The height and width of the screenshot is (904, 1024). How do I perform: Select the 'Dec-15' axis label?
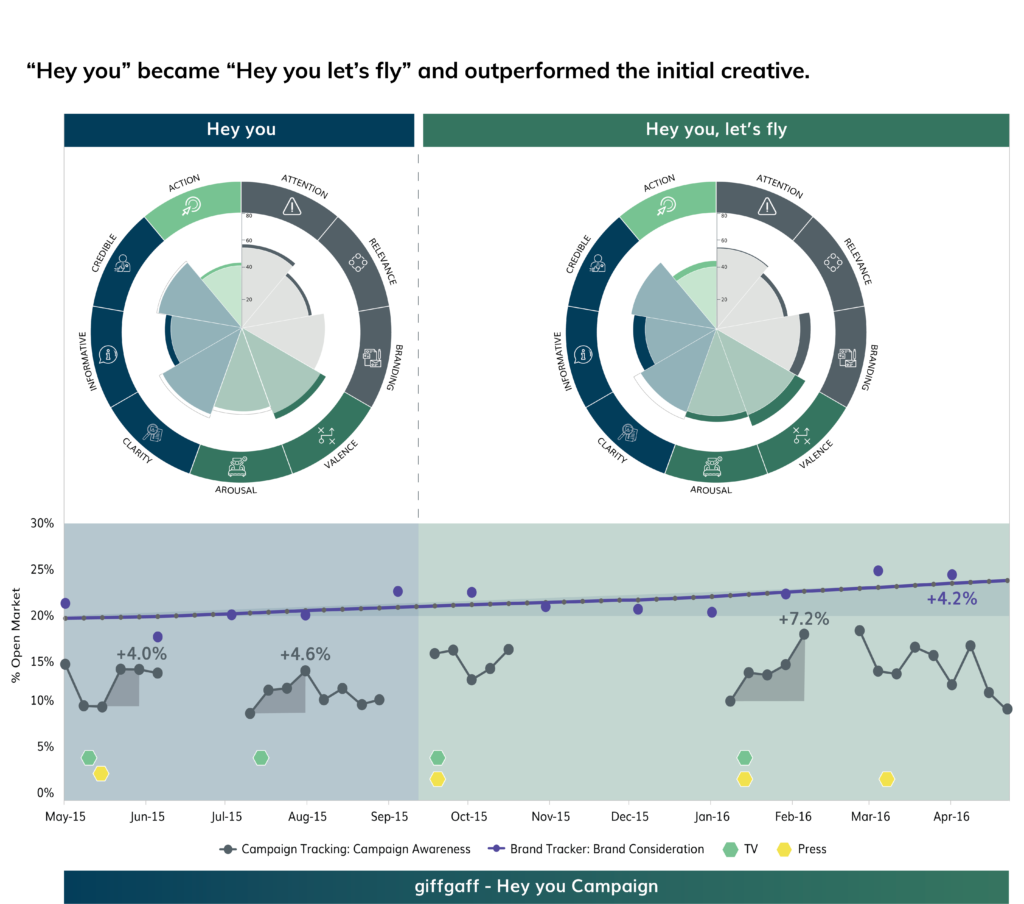(630, 816)
